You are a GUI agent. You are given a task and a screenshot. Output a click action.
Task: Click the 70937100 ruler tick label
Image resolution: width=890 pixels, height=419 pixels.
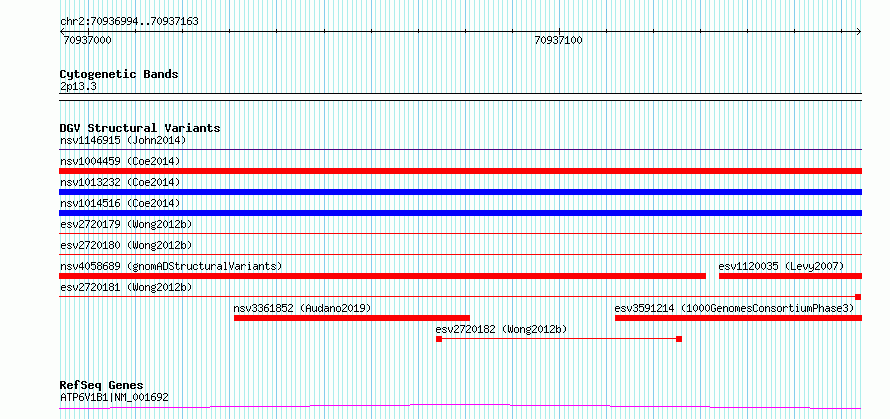coord(559,41)
